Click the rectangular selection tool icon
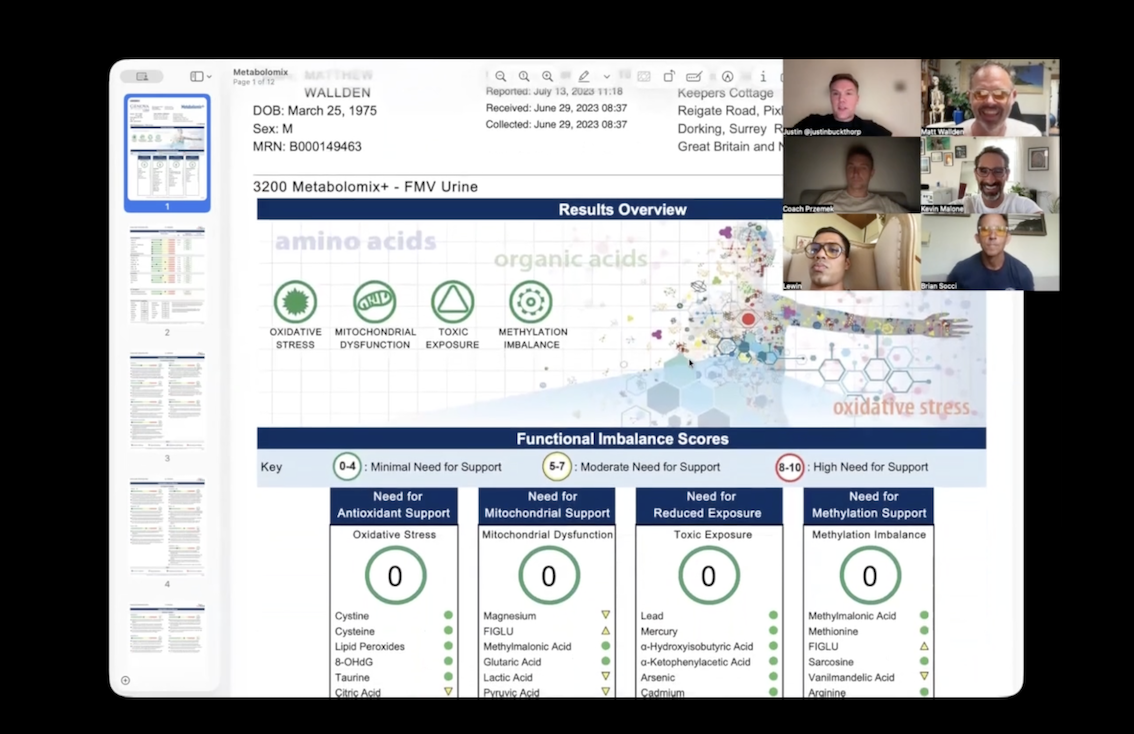1134x734 pixels. coord(644,76)
